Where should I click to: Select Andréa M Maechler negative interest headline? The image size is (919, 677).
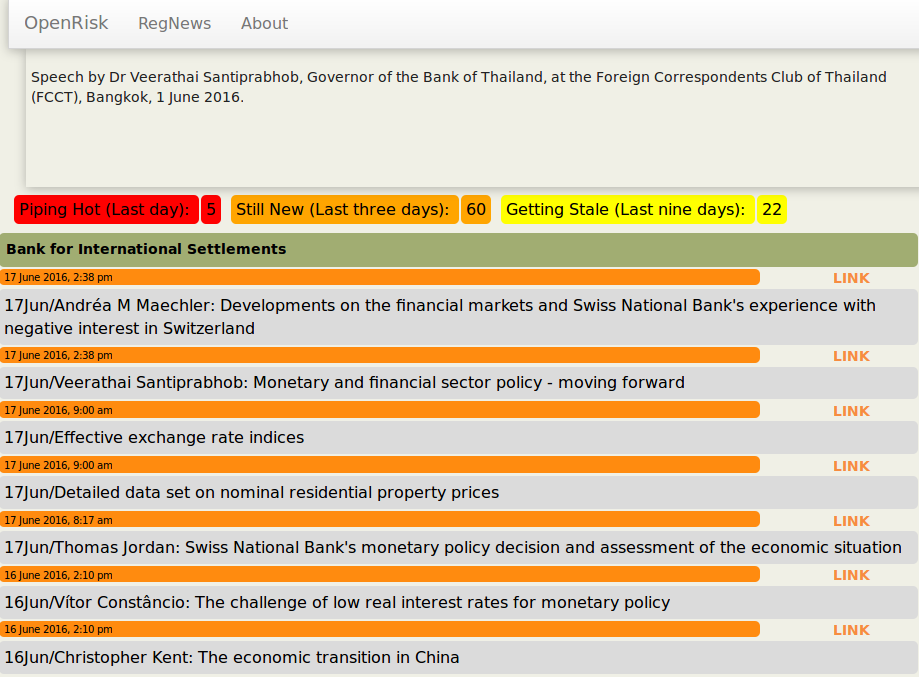(x=459, y=317)
